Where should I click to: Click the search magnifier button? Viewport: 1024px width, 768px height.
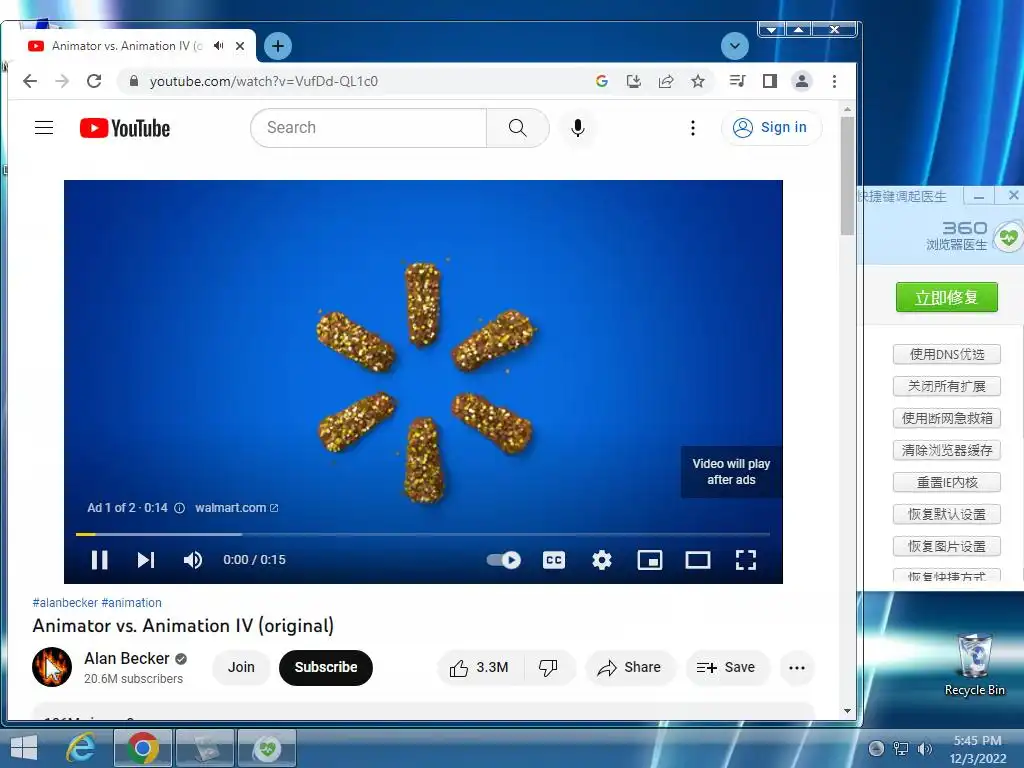pos(517,127)
